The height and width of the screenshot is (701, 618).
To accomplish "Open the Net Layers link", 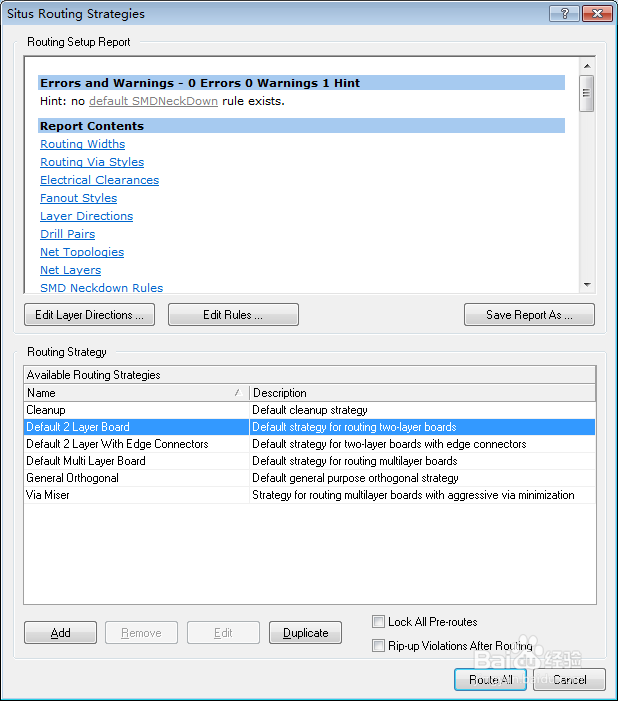I will pos(71,270).
